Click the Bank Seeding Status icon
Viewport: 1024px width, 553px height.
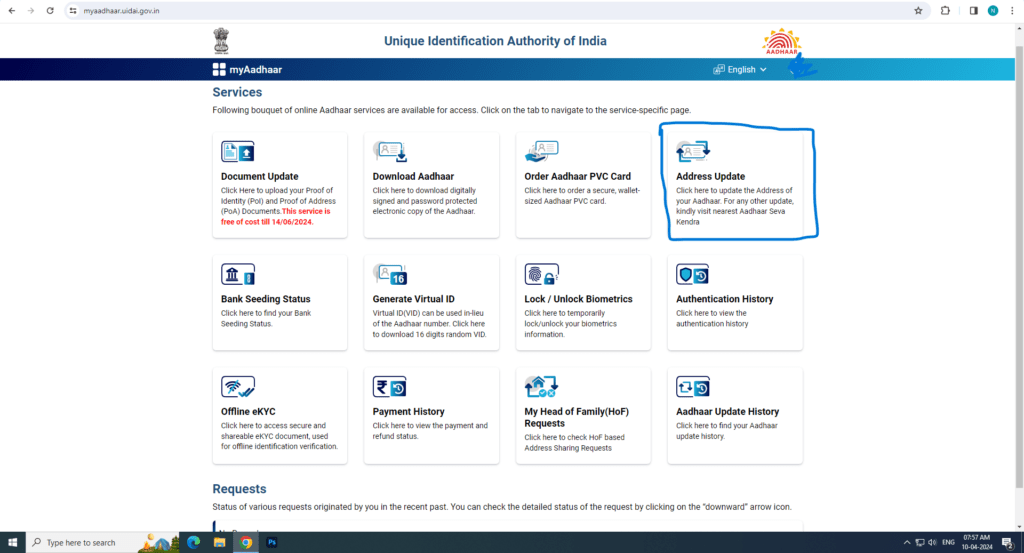tap(237, 274)
